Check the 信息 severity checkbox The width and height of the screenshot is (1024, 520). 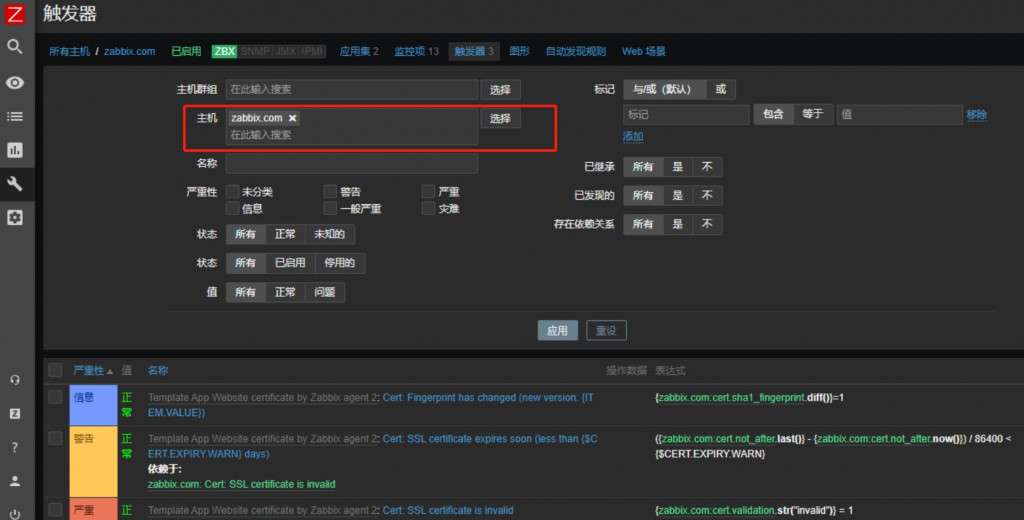pos(232,208)
